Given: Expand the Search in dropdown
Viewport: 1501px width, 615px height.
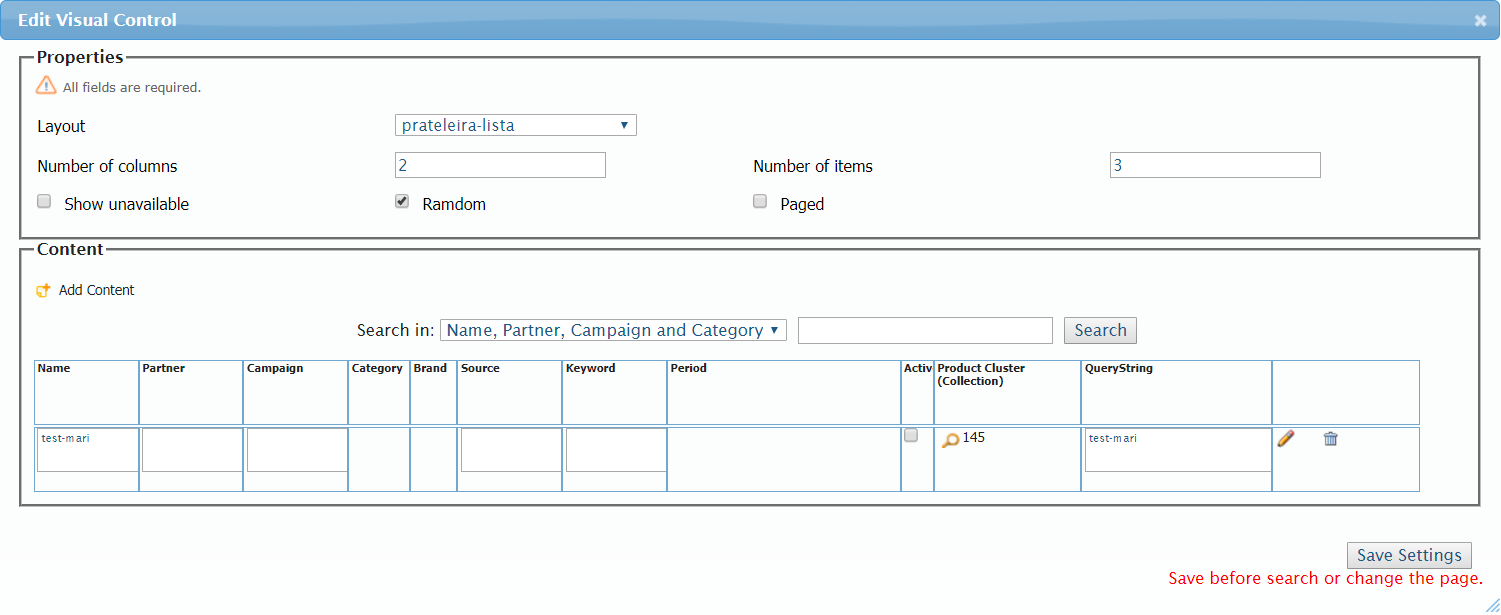Looking at the screenshot, I should 613,331.
